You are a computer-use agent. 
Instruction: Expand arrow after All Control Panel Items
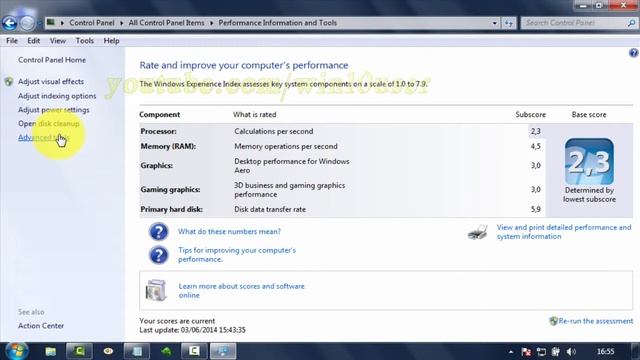coord(211,23)
